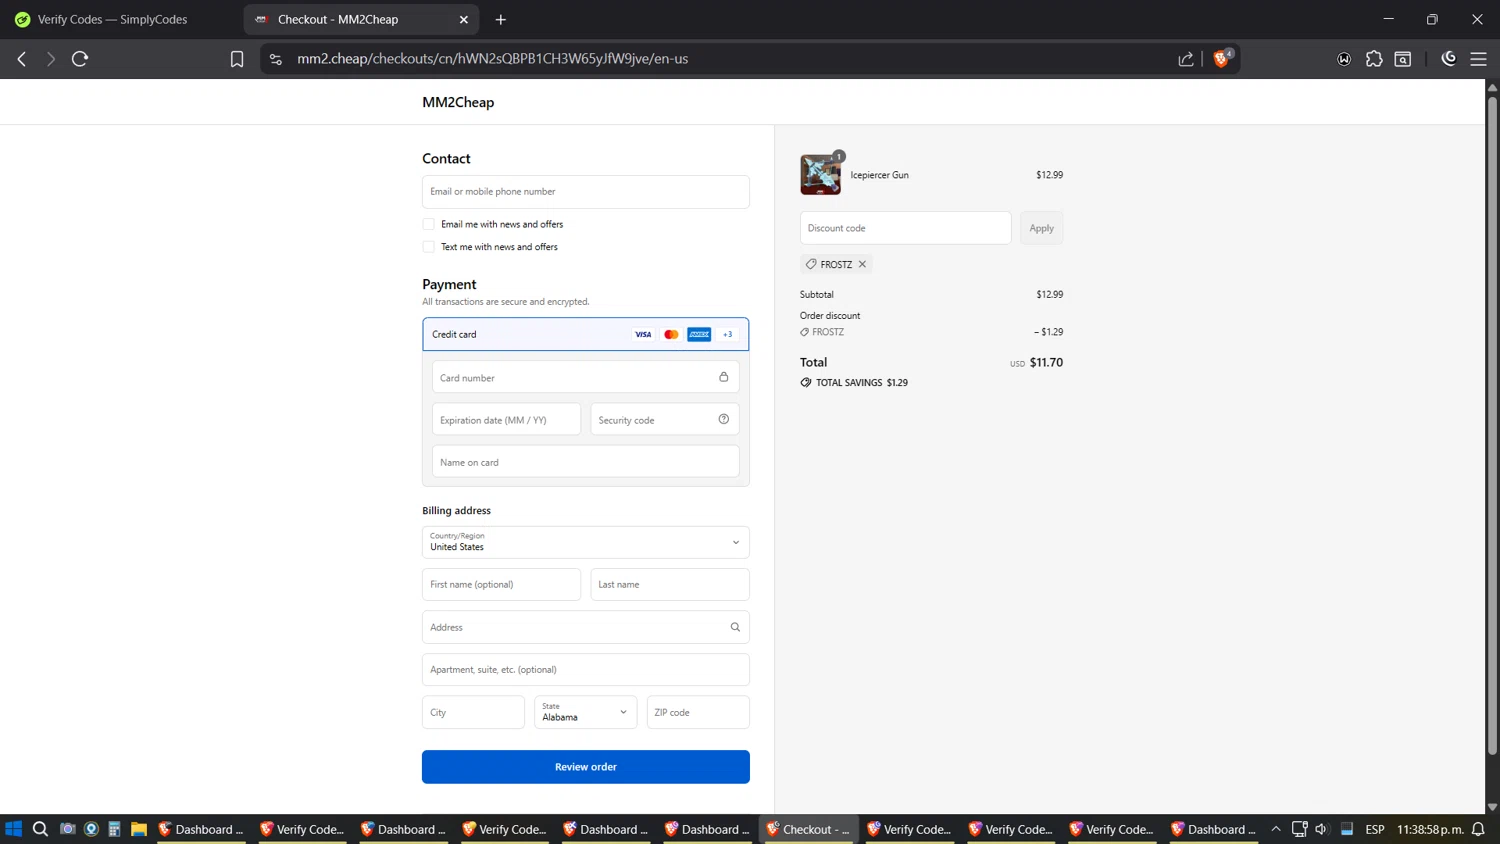Click the share page icon in address bar
Viewport: 1500px width, 844px height.
(x=1186, y=59)
